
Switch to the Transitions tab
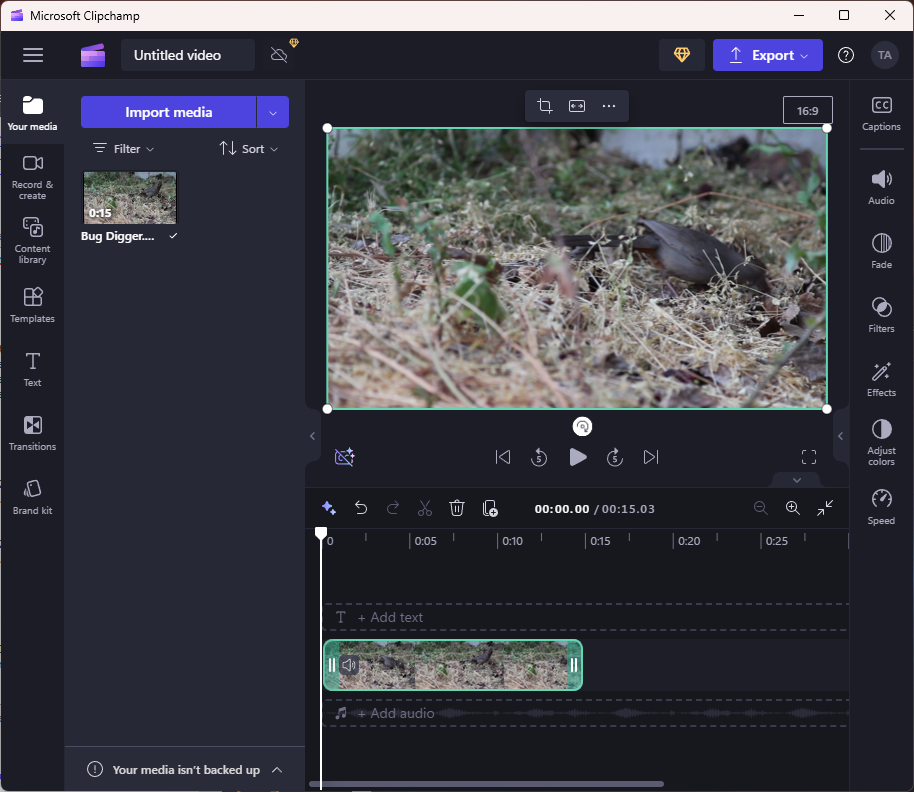tap(32, 433)
